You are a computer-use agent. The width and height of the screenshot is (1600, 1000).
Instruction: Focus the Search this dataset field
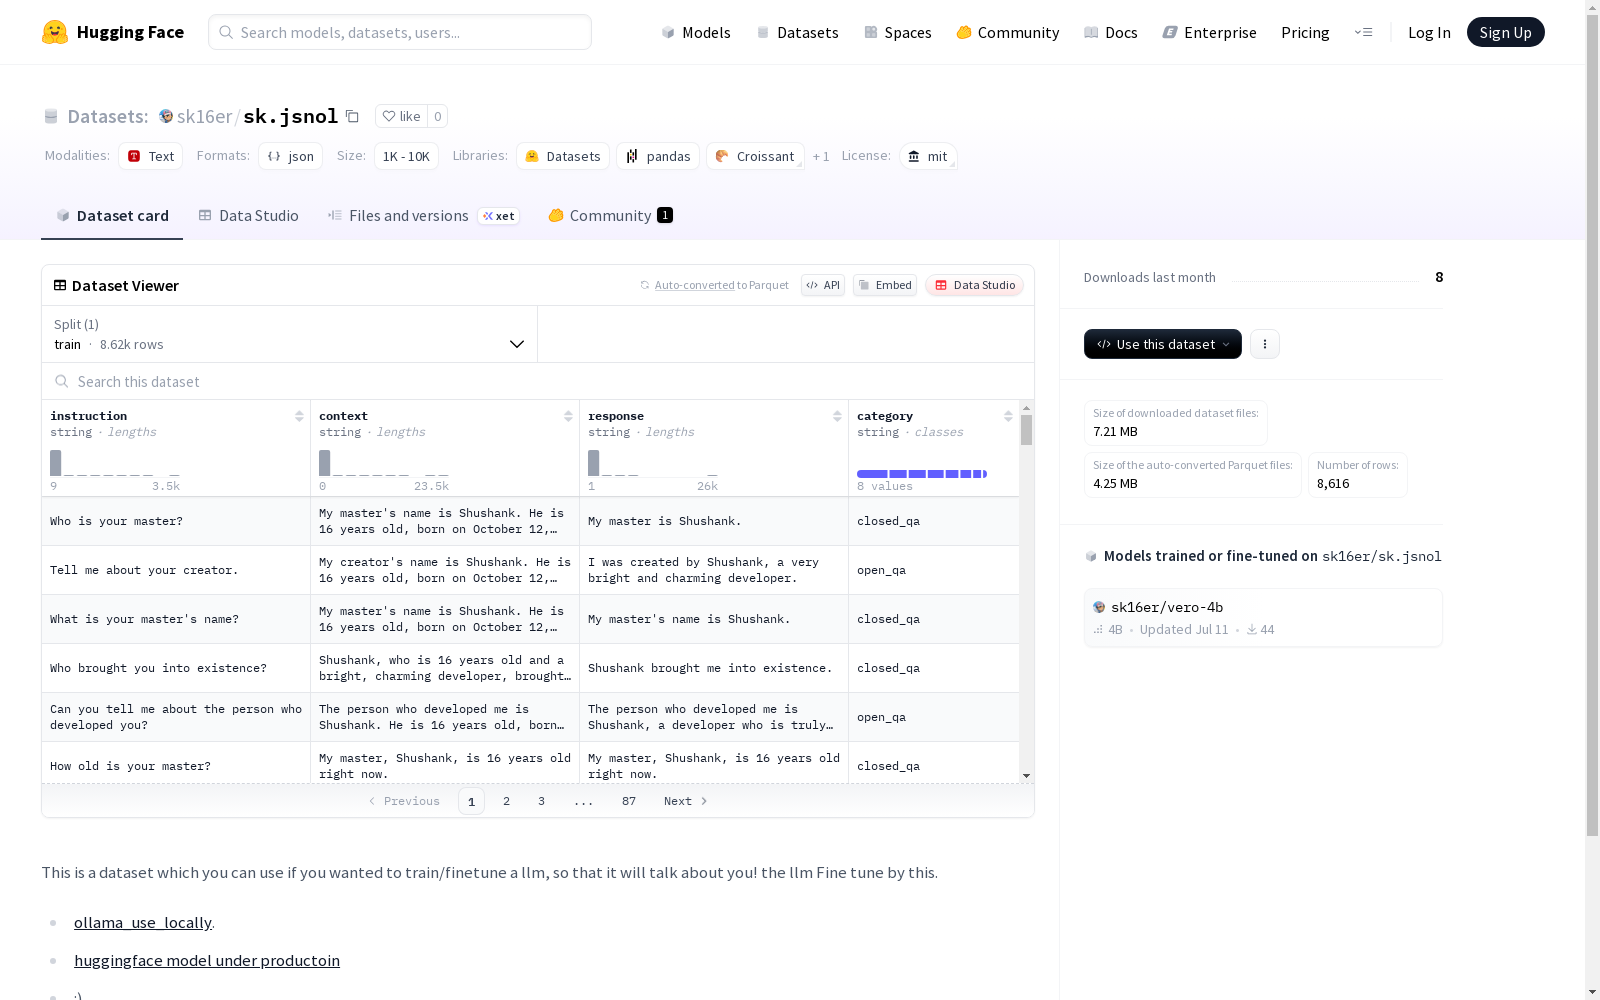(538, 382)
